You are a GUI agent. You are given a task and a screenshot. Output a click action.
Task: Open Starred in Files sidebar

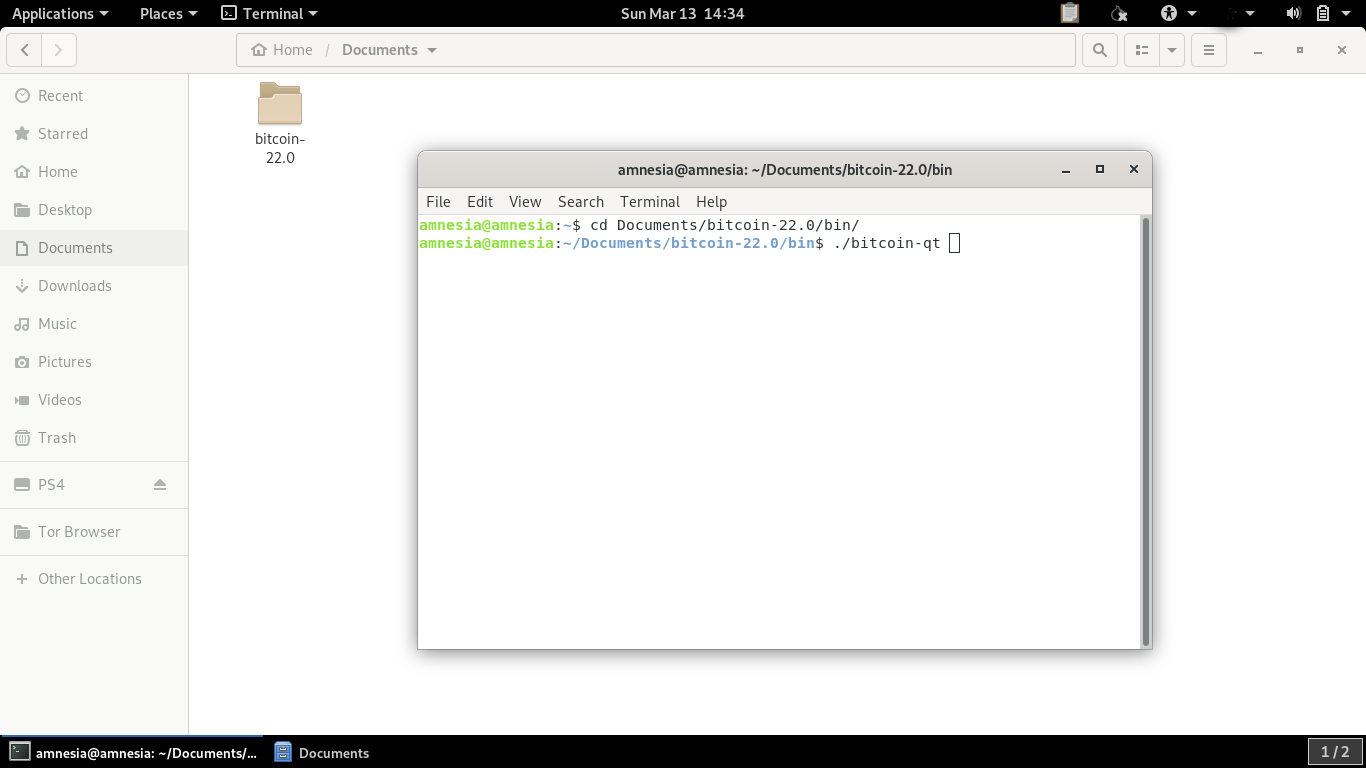point(94,134)
